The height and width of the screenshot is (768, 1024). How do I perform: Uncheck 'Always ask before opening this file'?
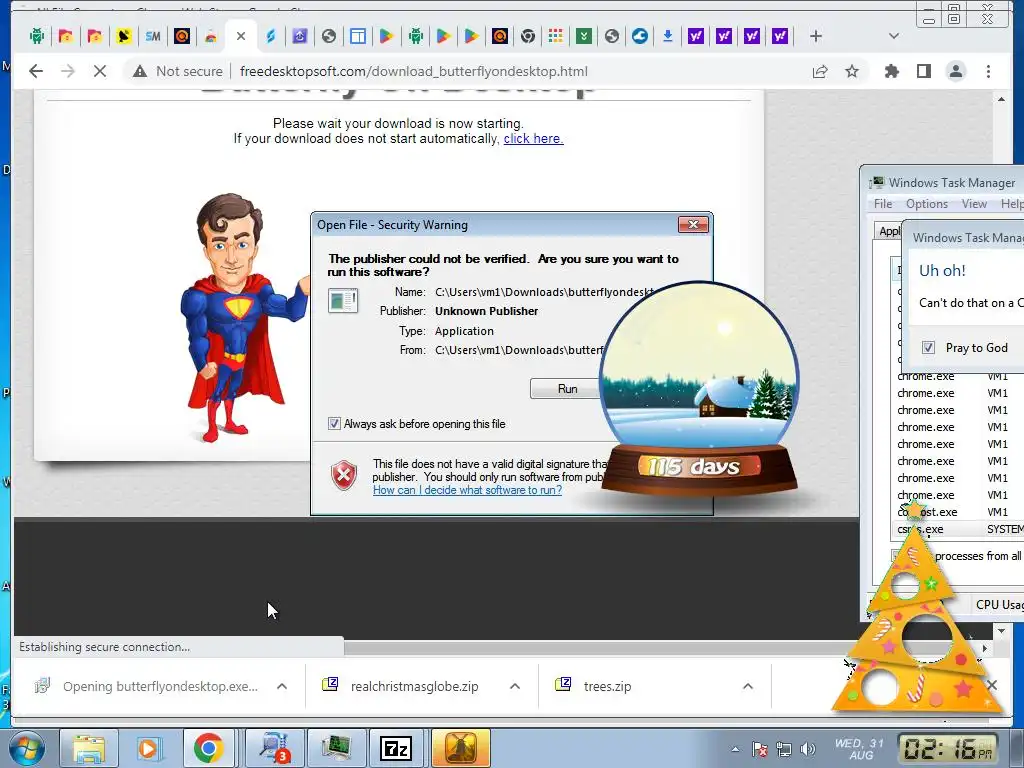[334, 424]
